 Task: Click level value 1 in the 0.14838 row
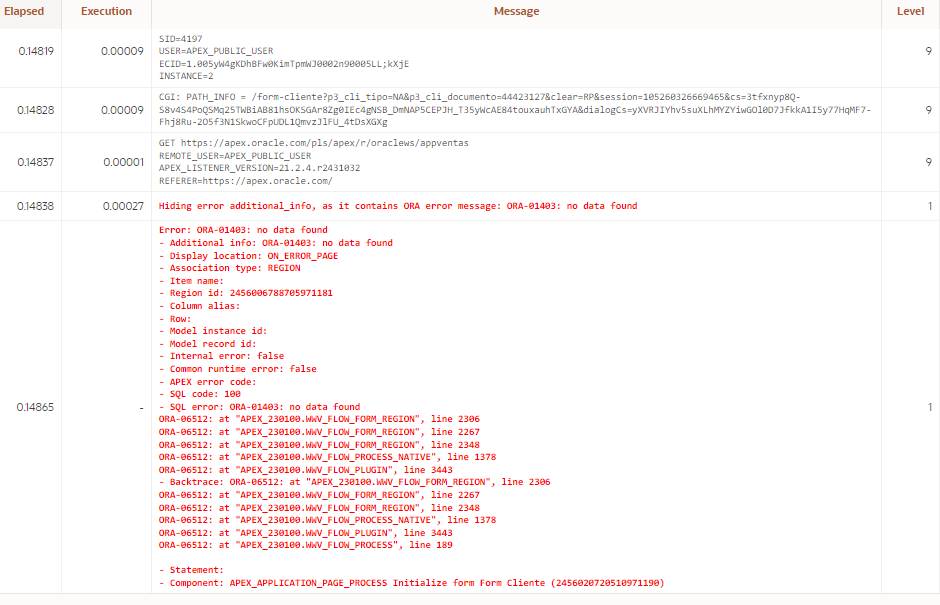tap(930, 206)
